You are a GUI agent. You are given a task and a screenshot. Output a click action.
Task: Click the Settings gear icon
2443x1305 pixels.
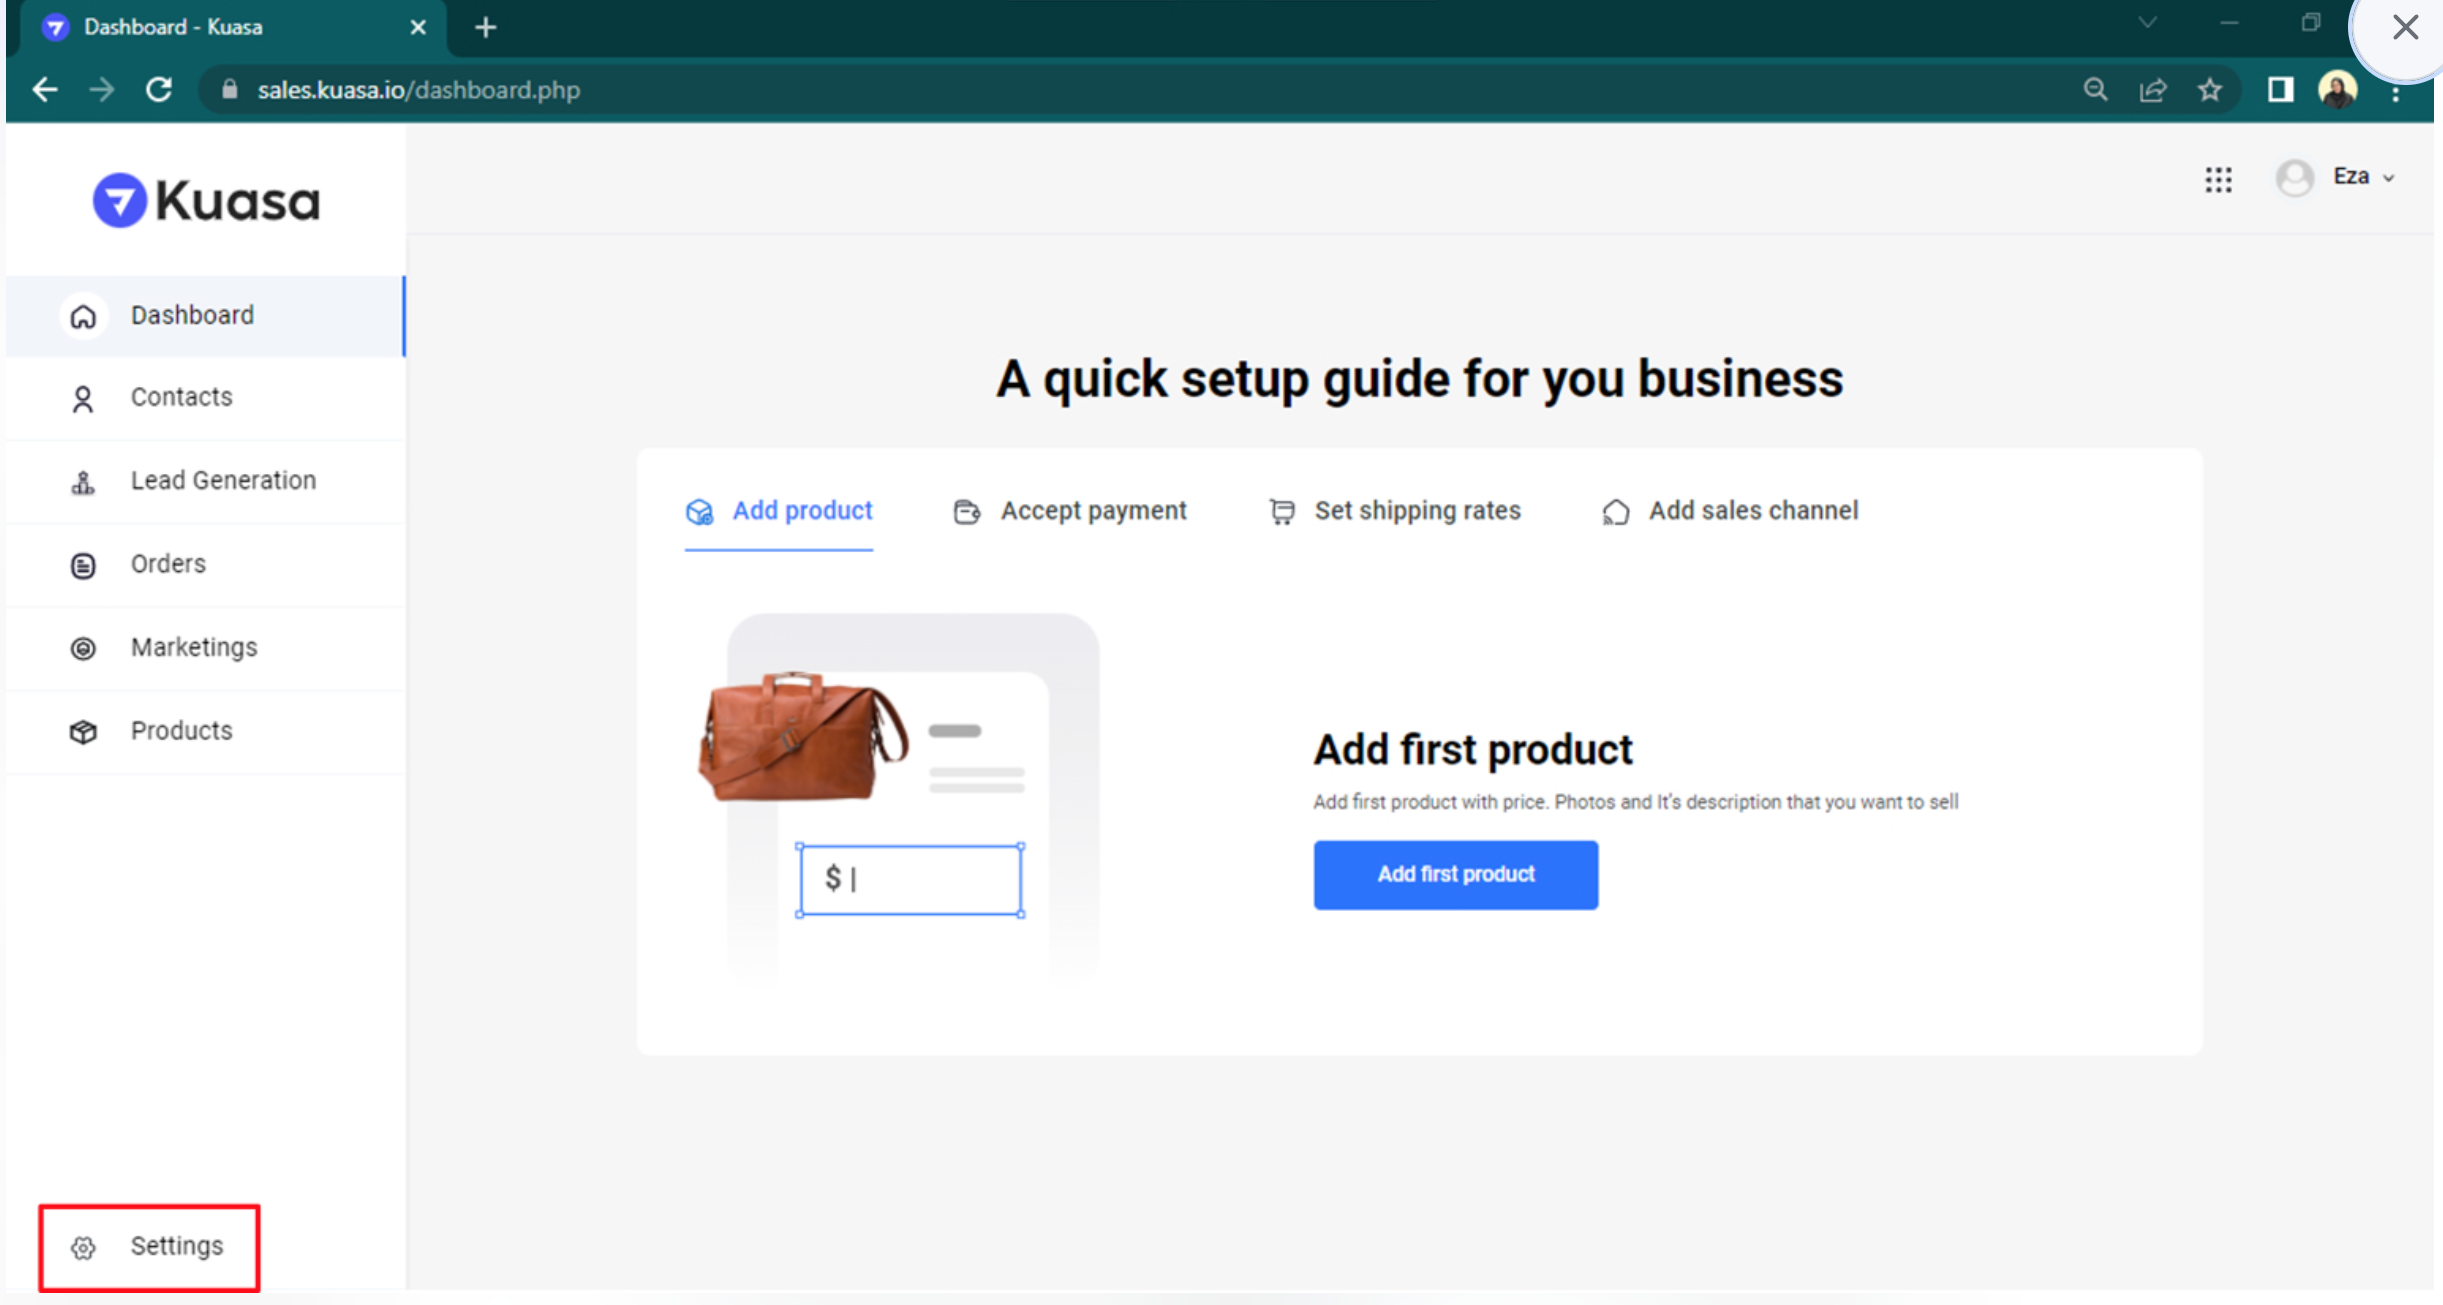tap(83, 1248)
